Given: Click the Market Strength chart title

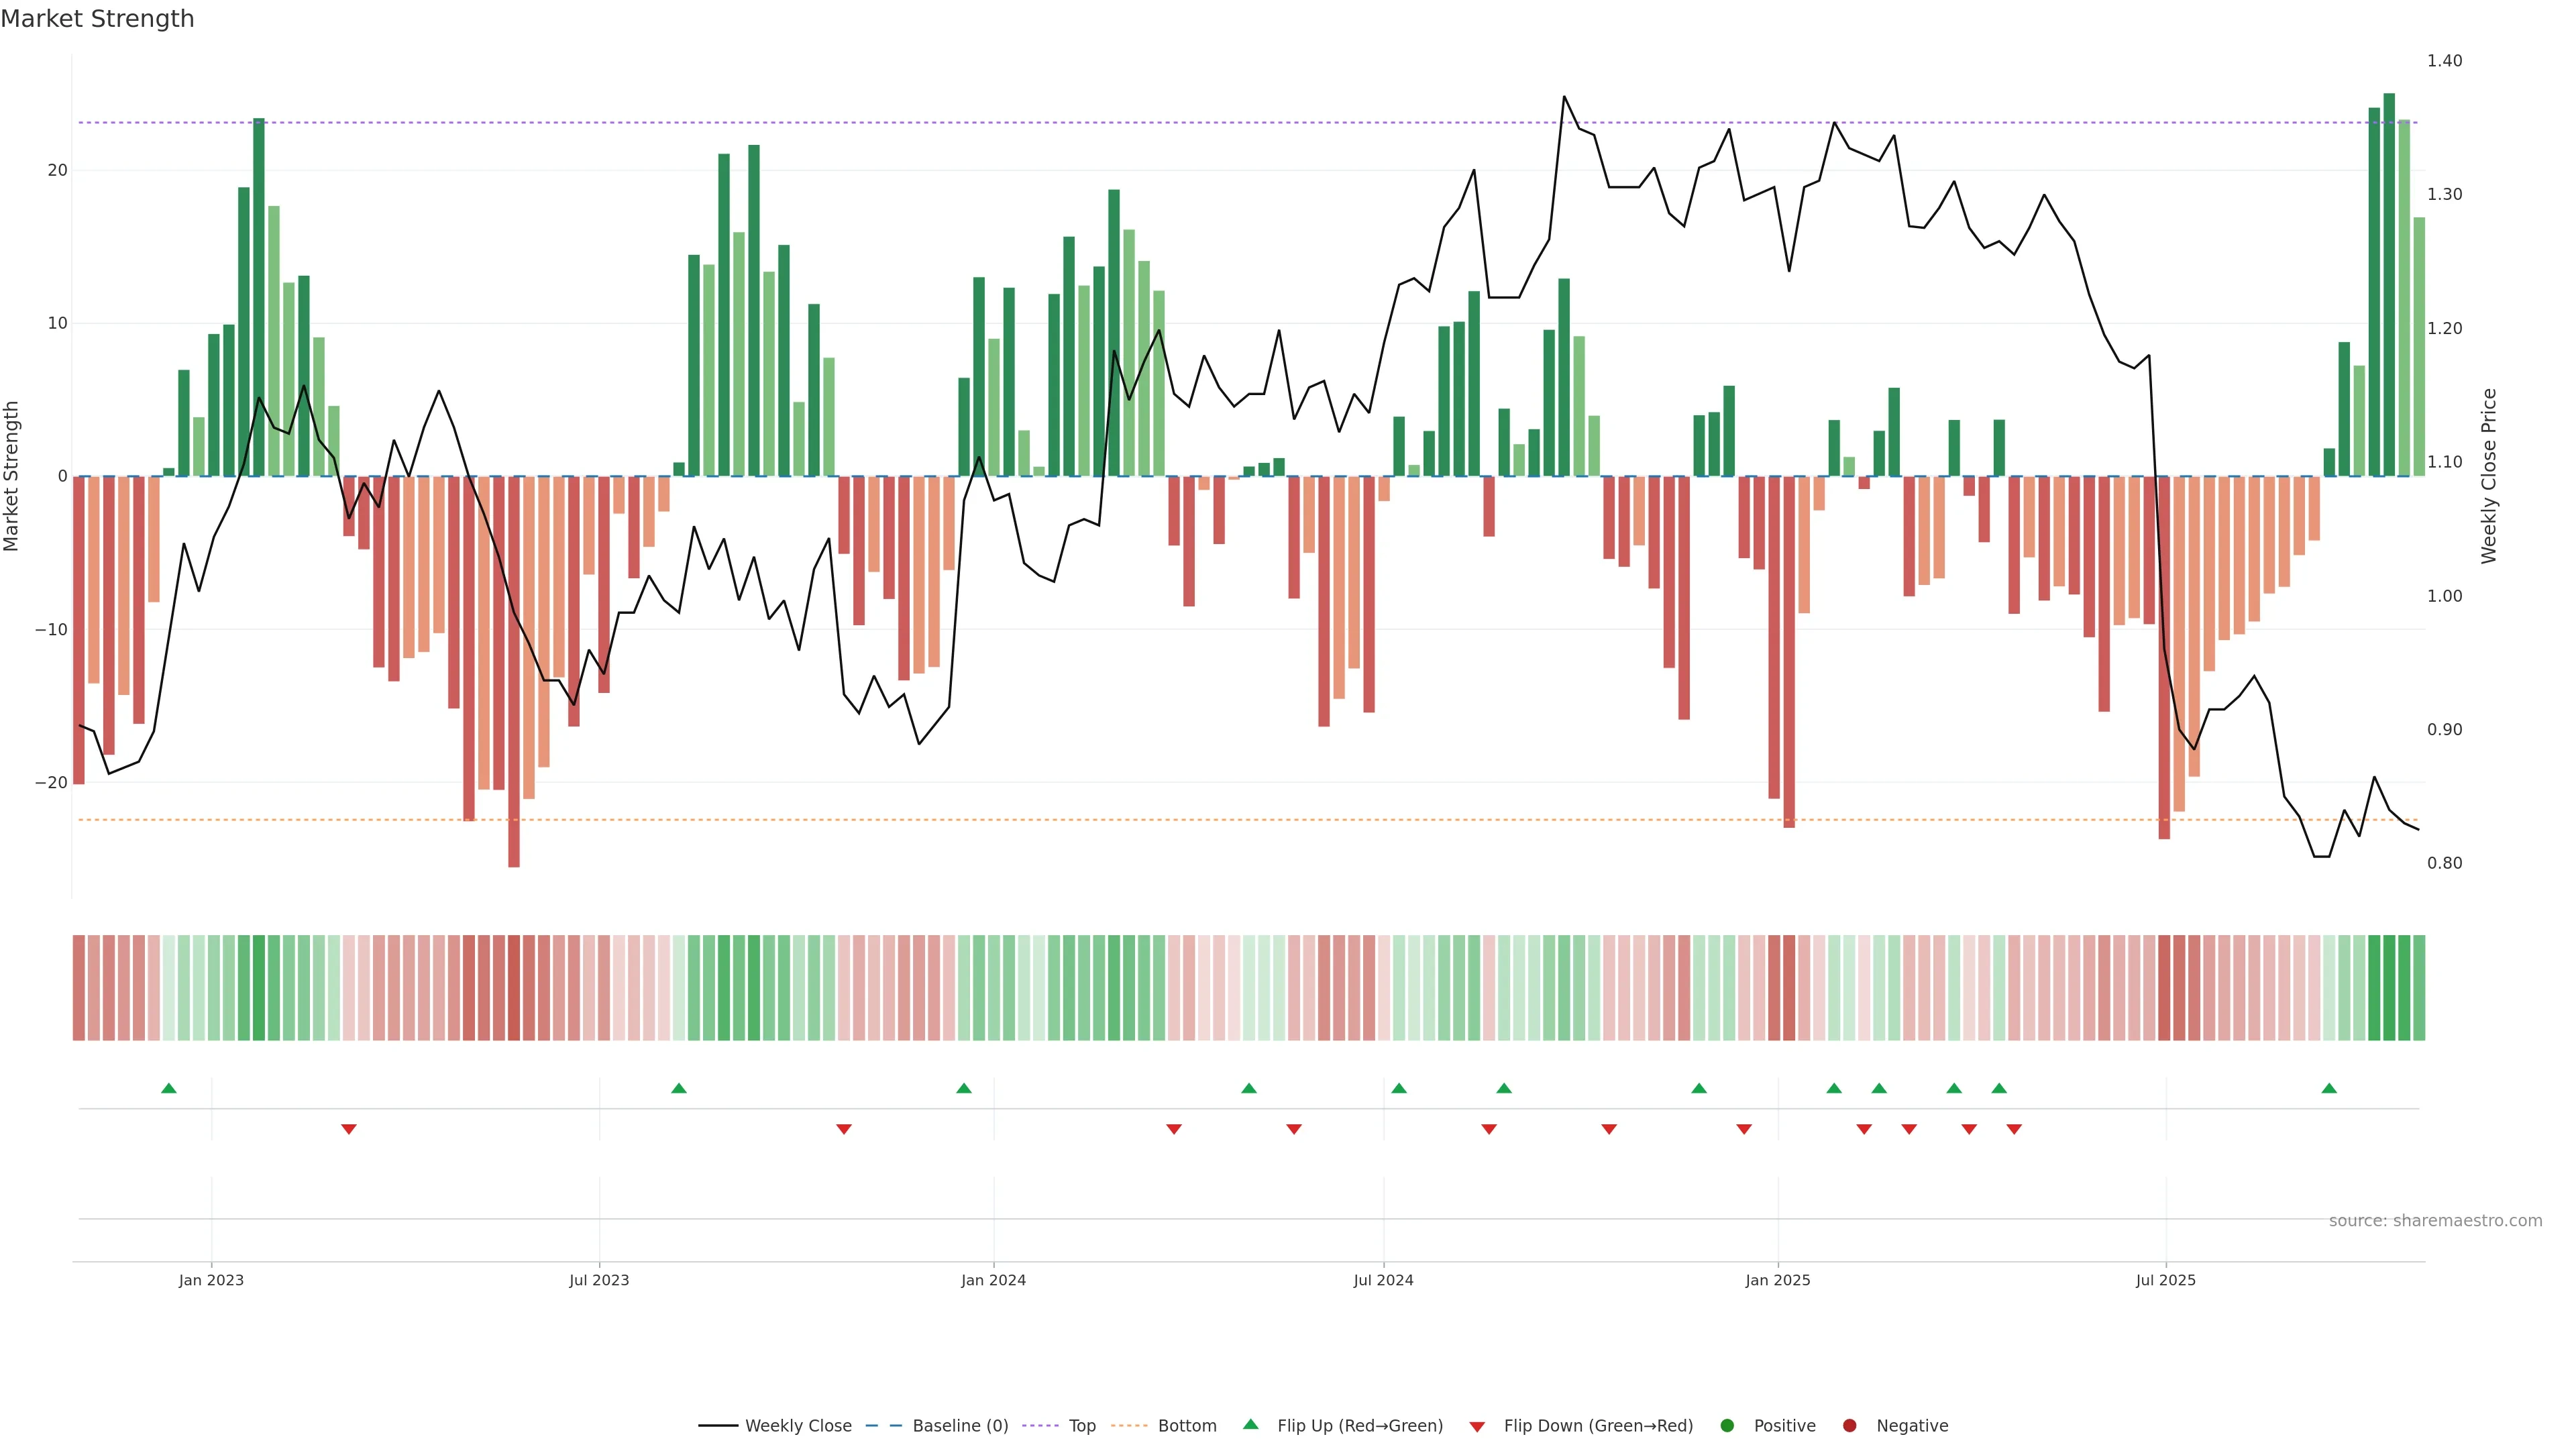Looking at the screenshot, I should [97, 19].
